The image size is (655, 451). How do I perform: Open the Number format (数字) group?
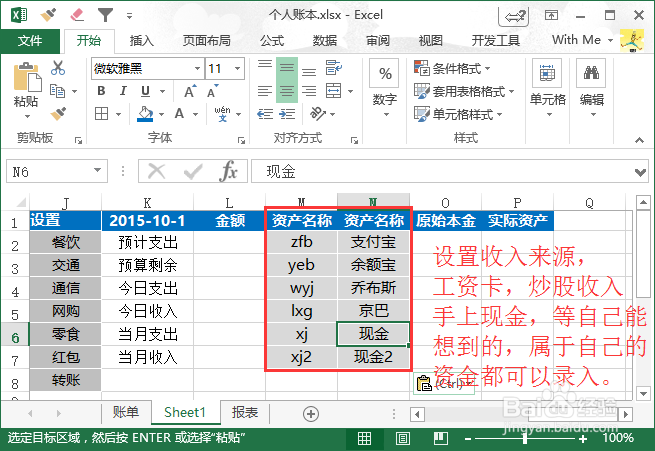tap(385, 89)
